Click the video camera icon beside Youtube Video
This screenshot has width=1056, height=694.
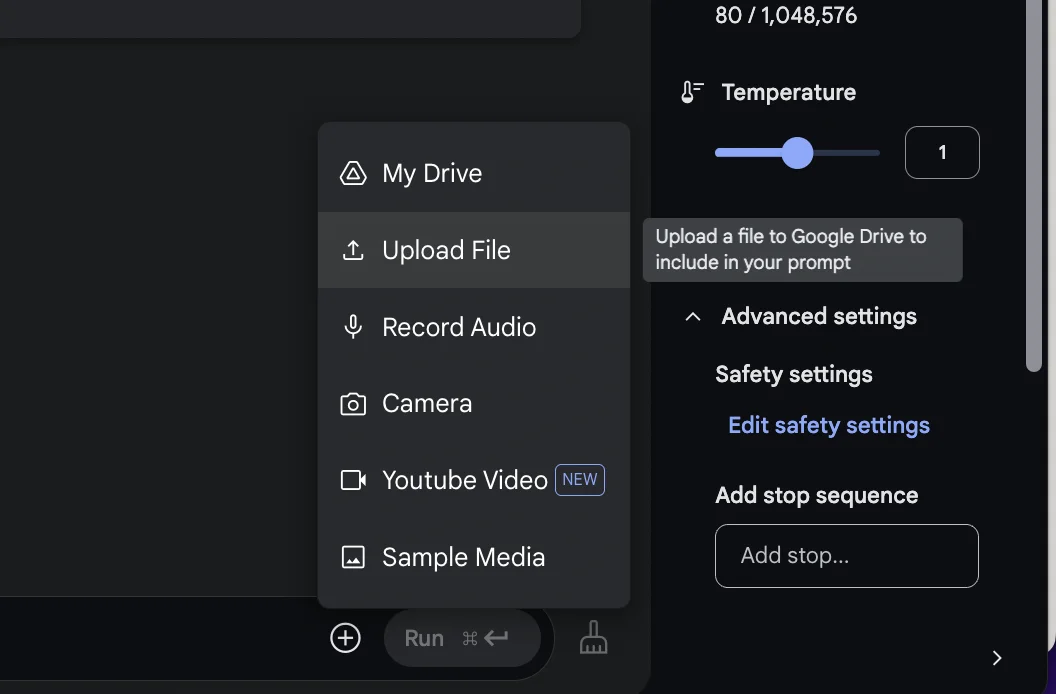coord(353,480)
